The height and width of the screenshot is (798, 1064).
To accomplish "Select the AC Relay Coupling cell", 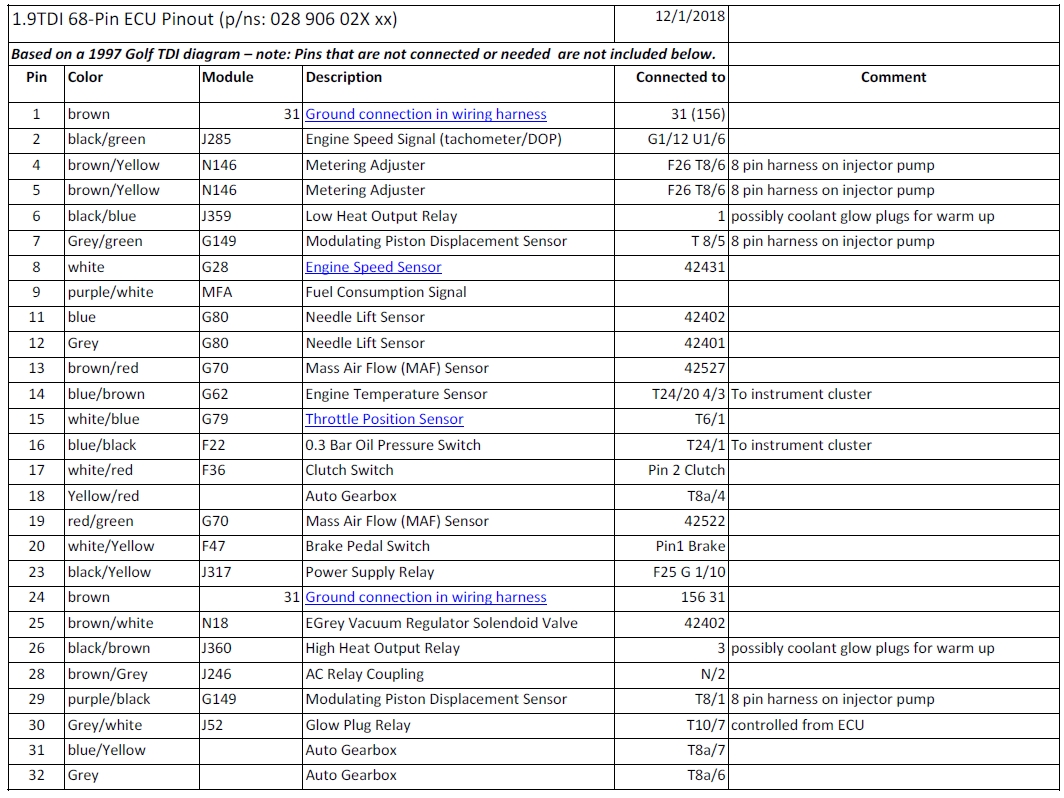I will coord(364,674).
